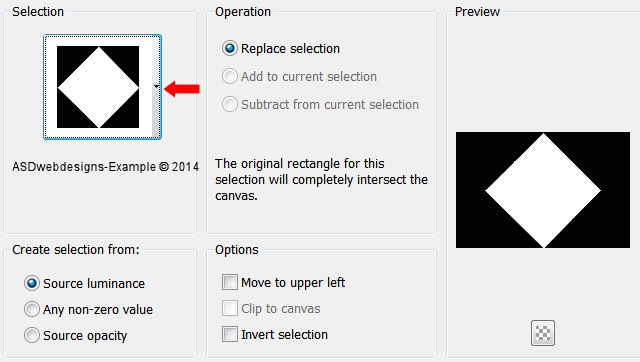Click the Preview panel heading

[x=477, y=11]
